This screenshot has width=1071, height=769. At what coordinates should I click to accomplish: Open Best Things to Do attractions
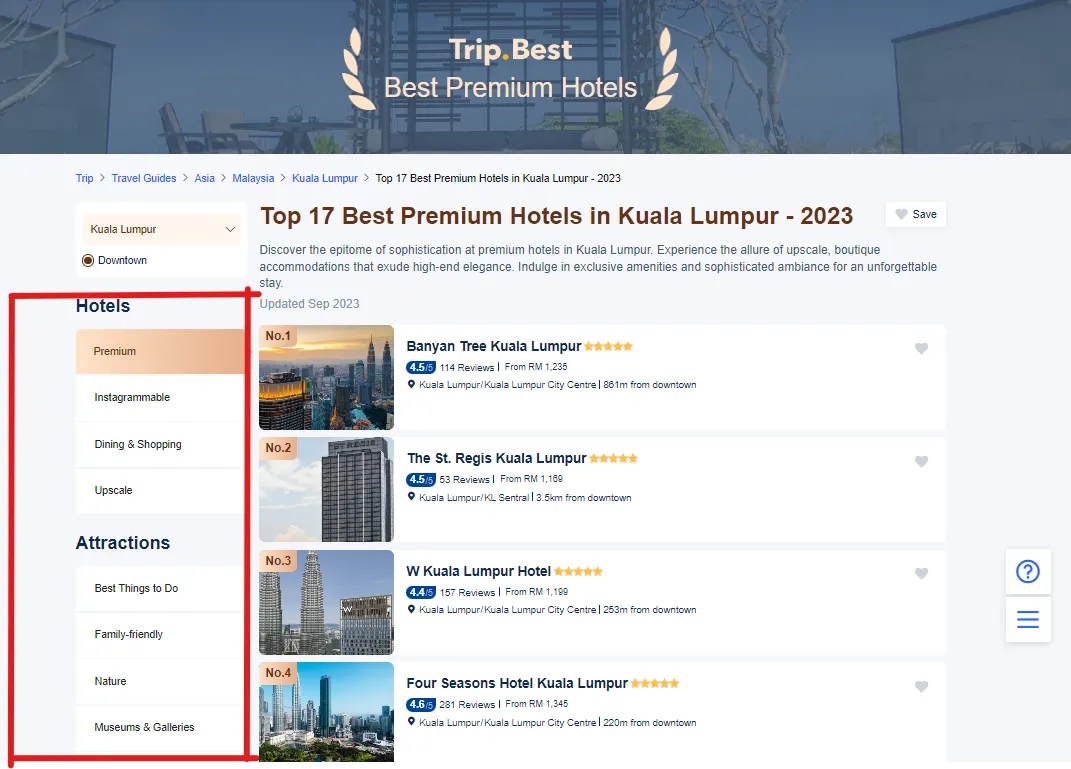click(136, 588)
